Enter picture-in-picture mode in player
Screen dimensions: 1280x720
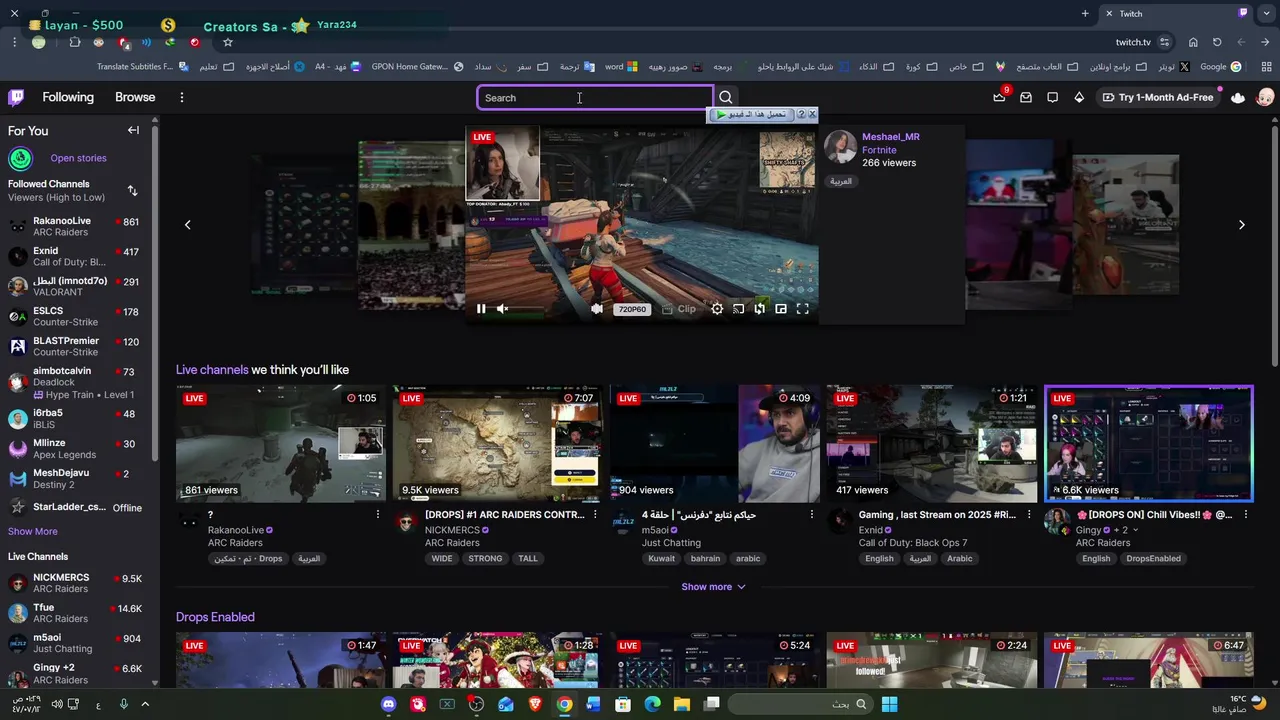(x=781, y=309)
